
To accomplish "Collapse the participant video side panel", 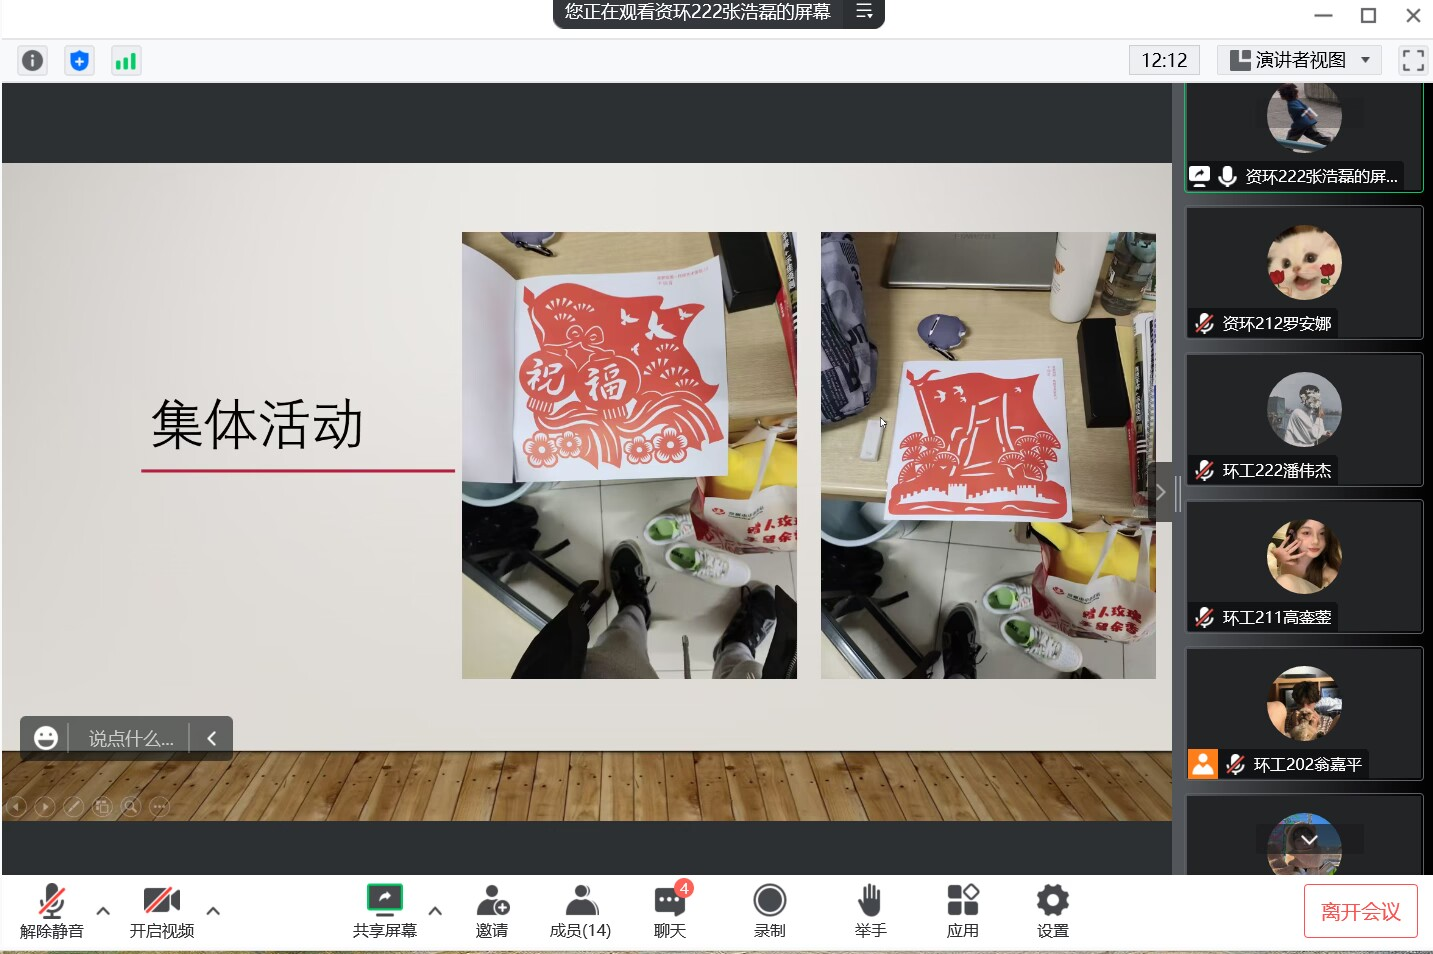I will (x=1160, y=492).
